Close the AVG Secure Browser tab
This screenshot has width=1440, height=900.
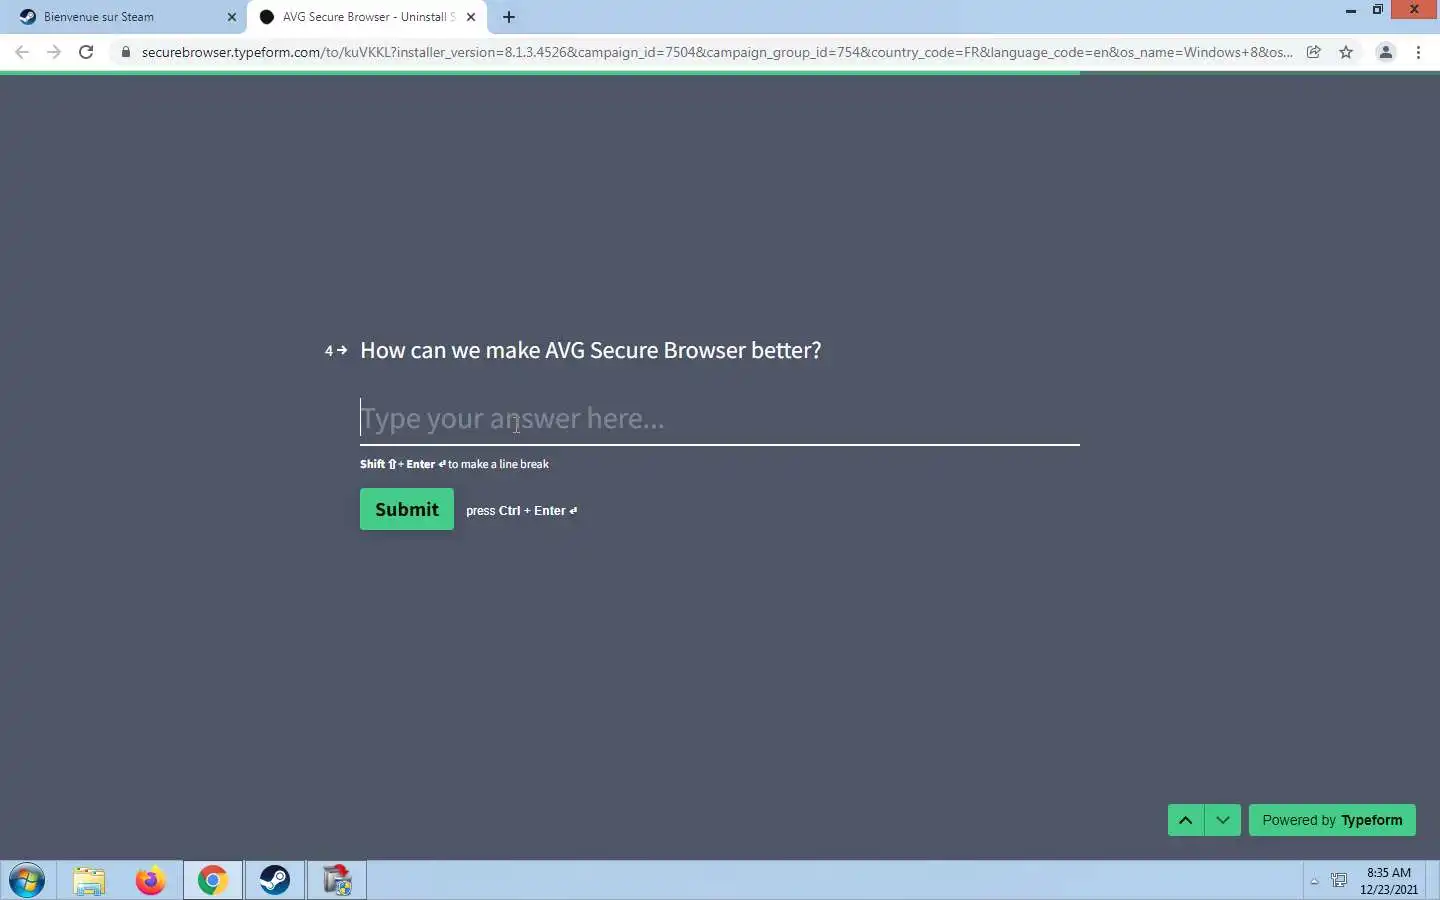[471, 17]
